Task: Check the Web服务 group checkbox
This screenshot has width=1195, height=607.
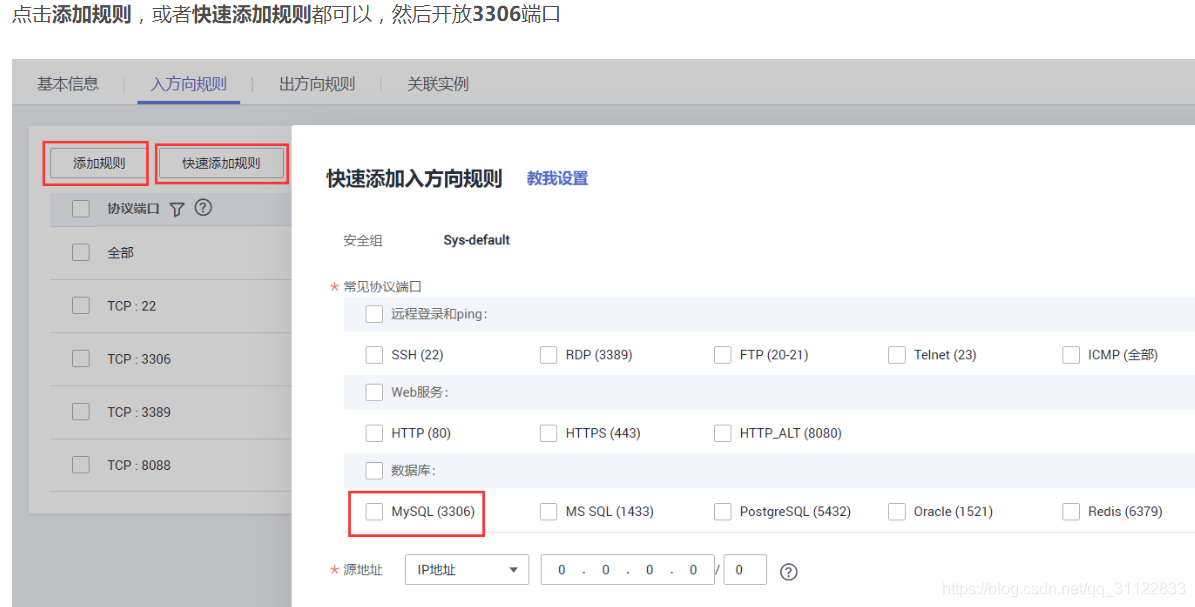Action: (374, 392)
